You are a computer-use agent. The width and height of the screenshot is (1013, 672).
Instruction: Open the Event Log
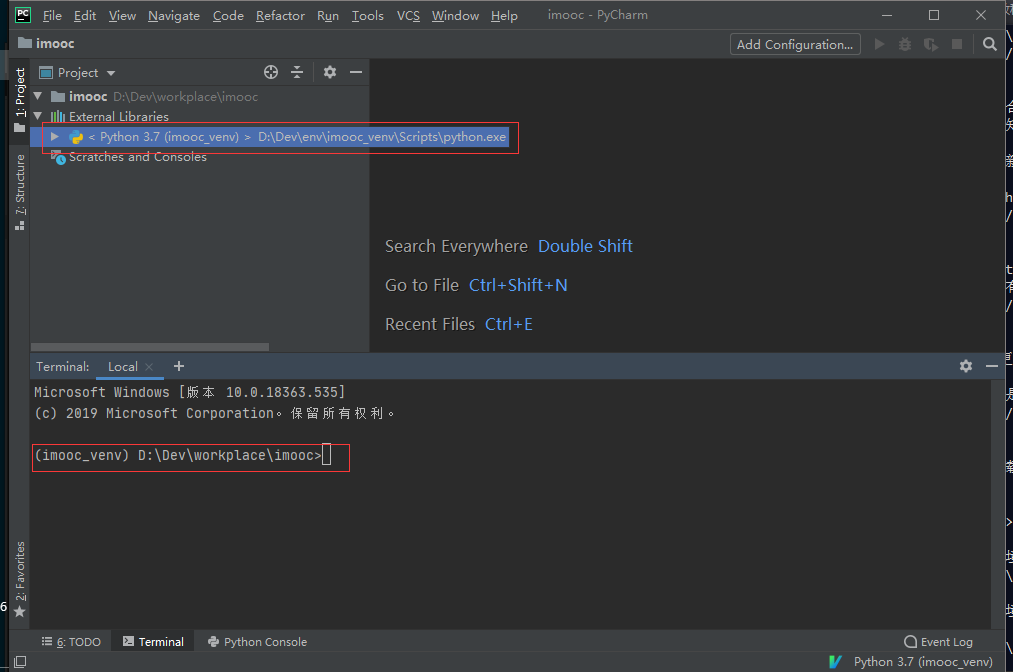coord(939,642)
